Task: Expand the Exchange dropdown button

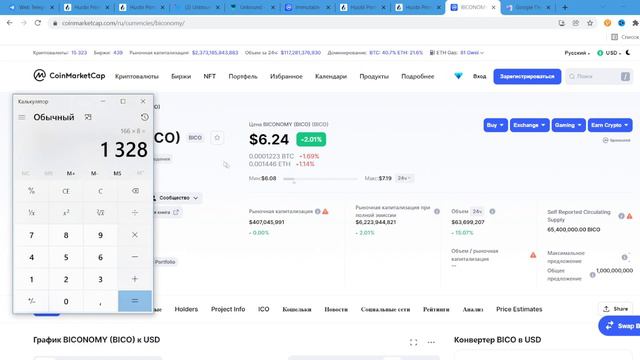Action: point(529,125)
